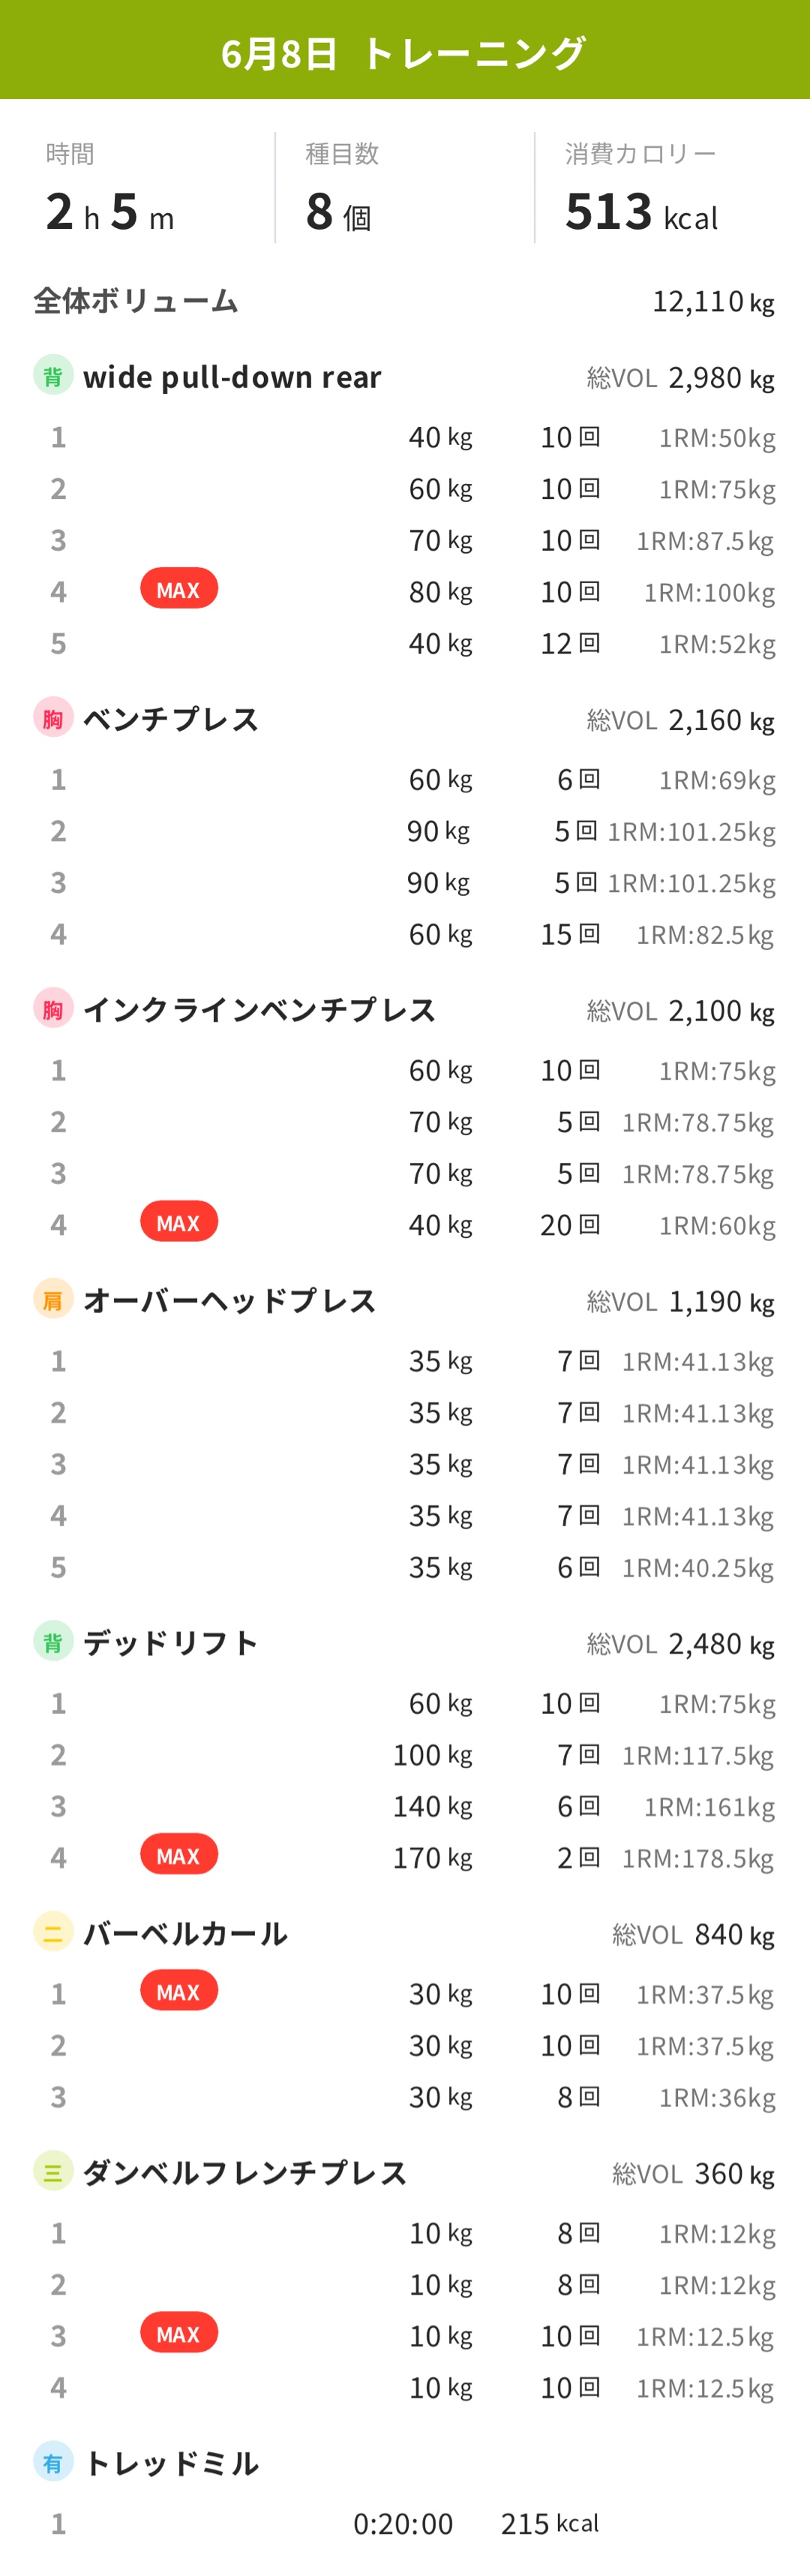
Task: Select the MAX badge on the 80 kg pull-down set
Action: (x=179, y=589)
